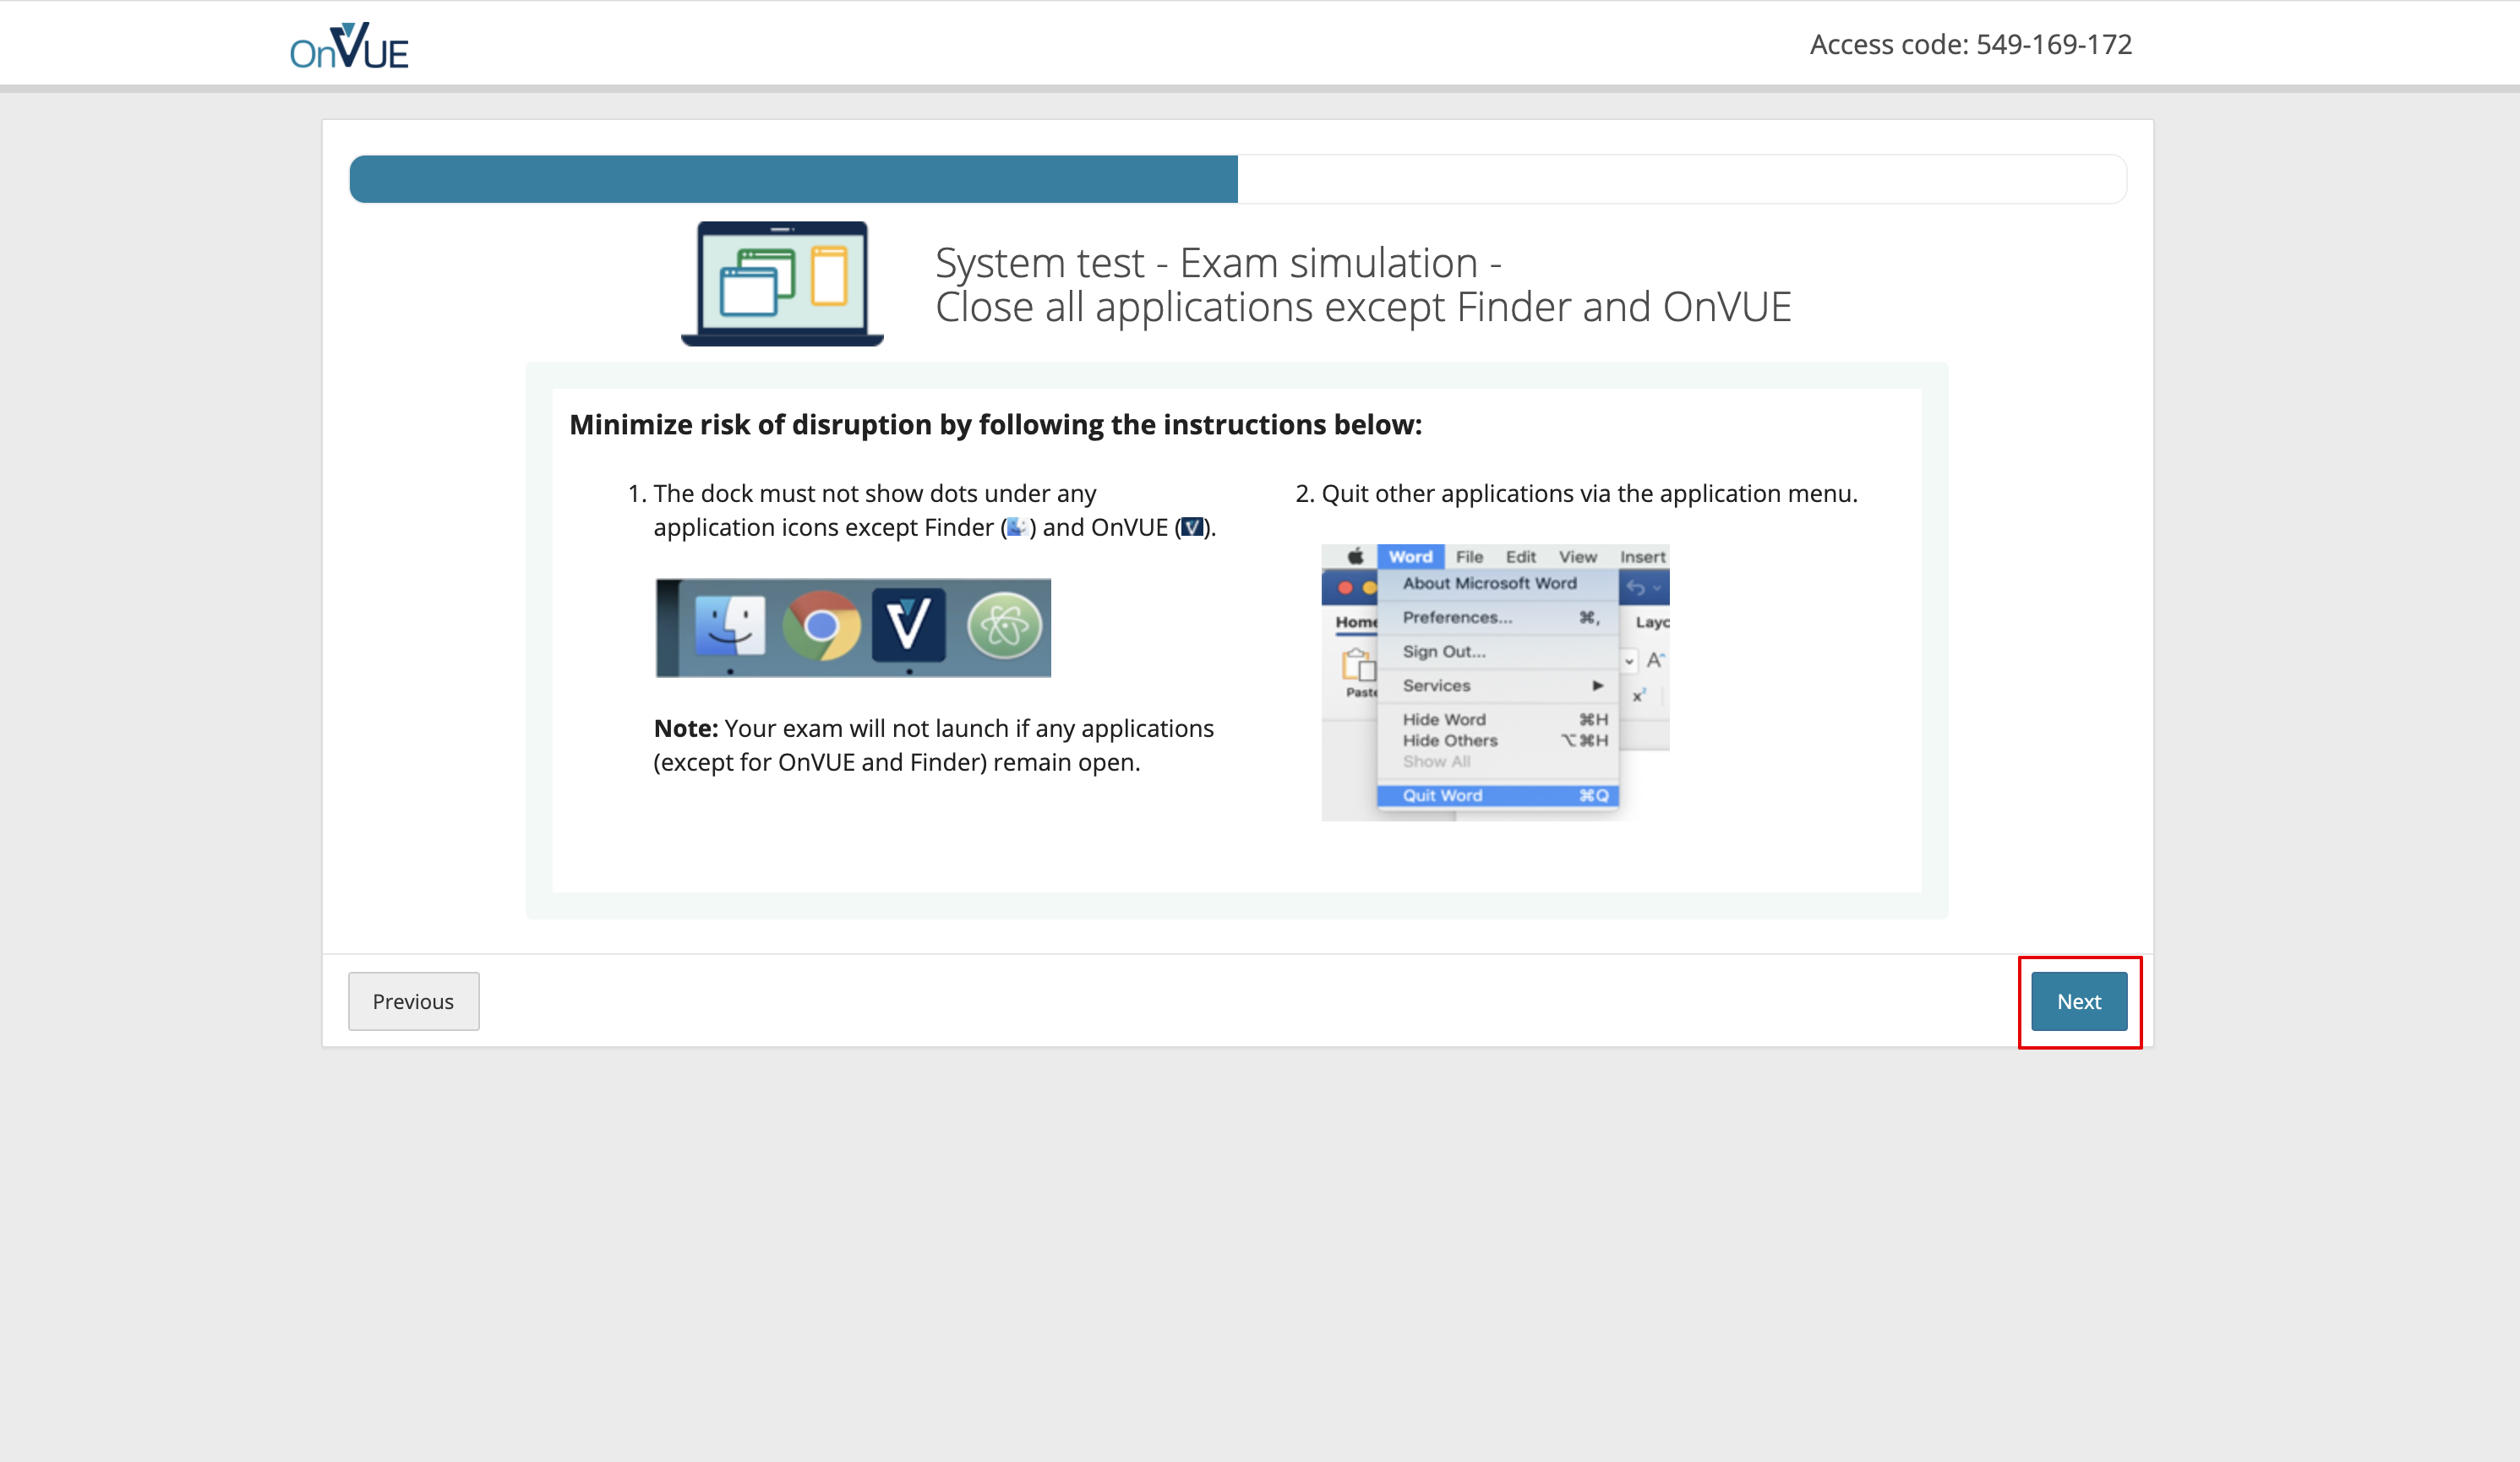Image resolution: width=2520 pixels, height=1462 pixels.
Task: Go back with the Previous button
Action: click(413, 1001)
